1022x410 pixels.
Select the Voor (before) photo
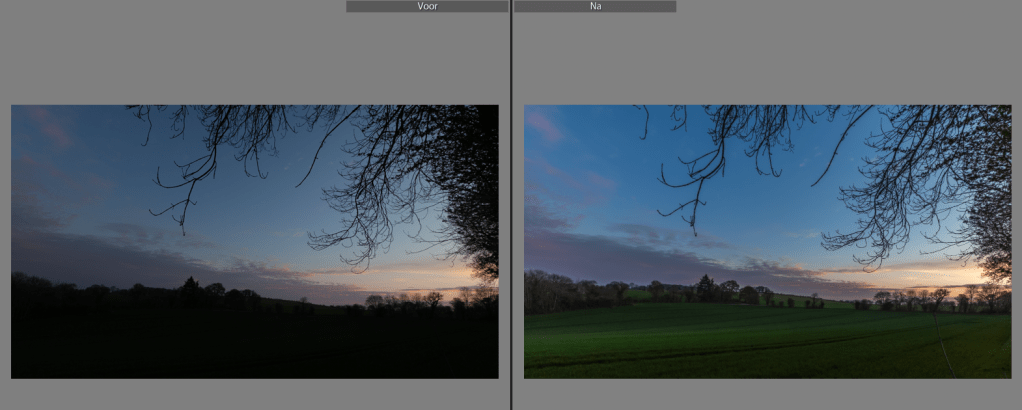[254, 241]
